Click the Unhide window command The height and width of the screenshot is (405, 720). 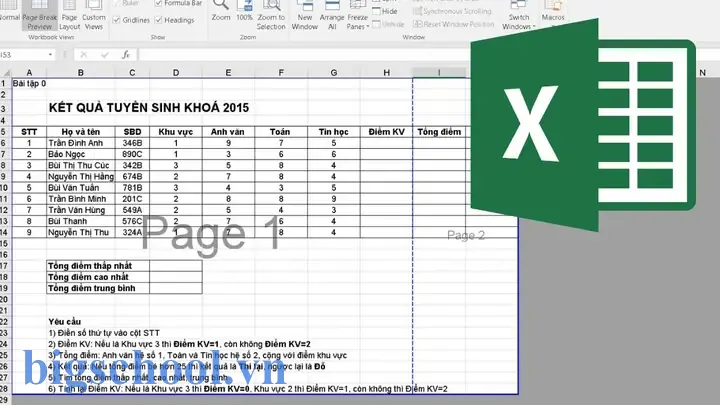pos(388,24)
